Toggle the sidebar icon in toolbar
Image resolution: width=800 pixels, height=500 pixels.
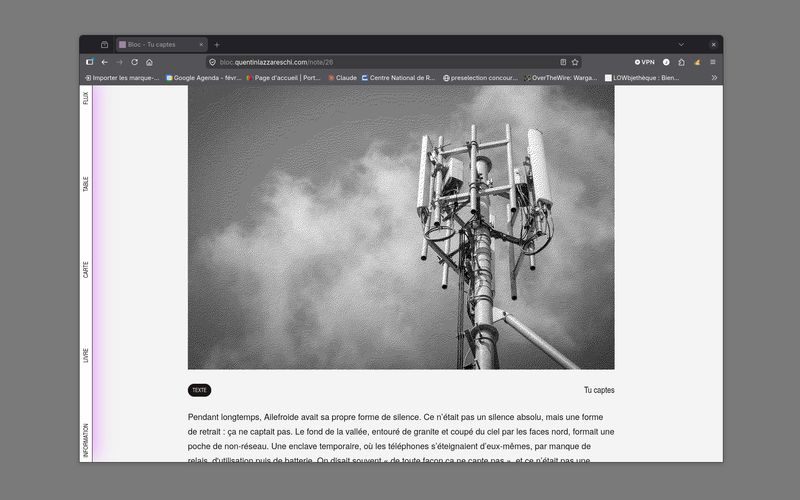click(89, 62)
